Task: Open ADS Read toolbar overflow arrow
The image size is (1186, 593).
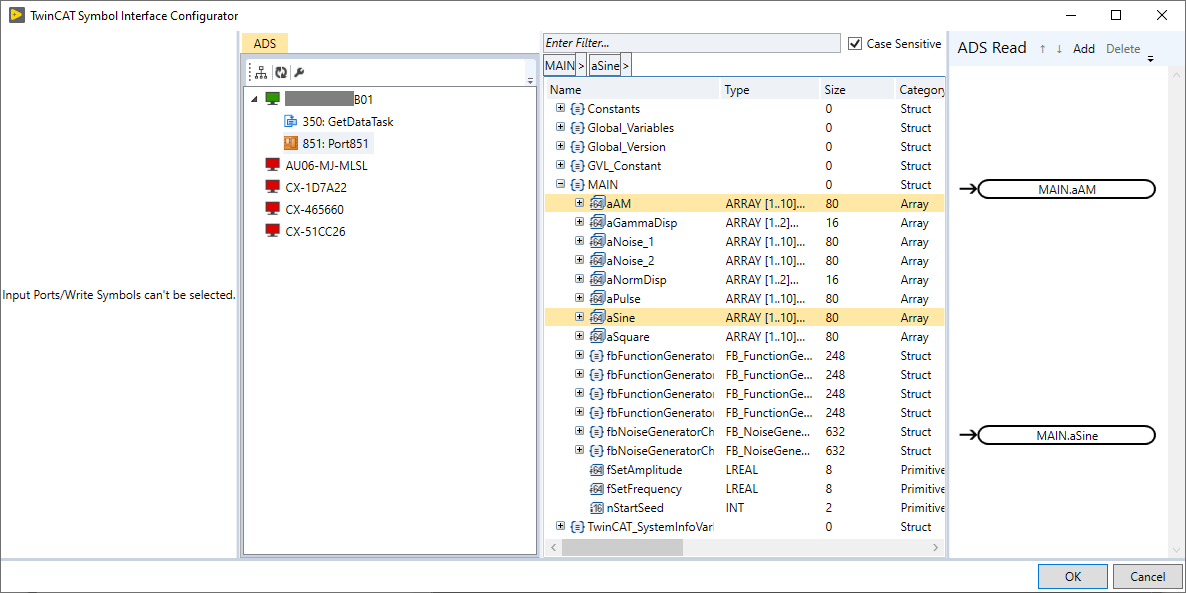Action: coord(1150,59)
